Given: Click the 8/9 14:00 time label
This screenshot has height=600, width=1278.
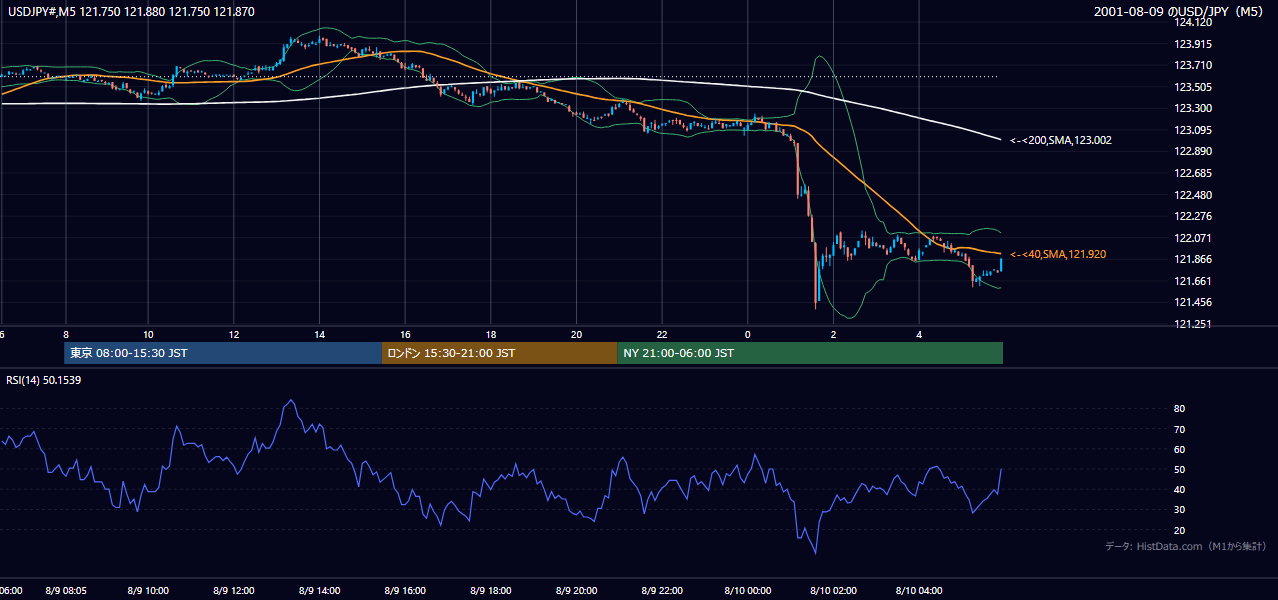Looking at the screenshot, I should pos(320,590).
